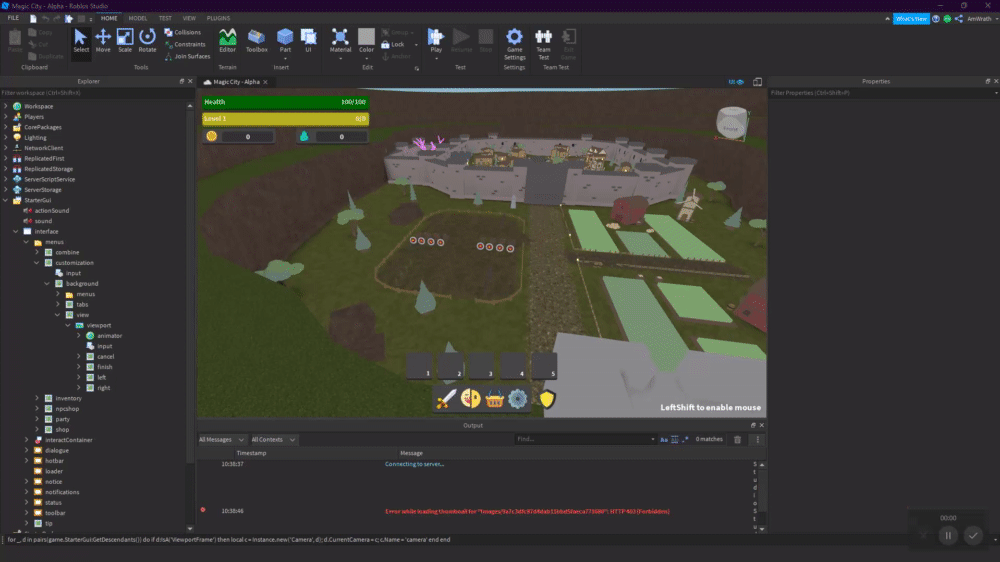
Task: Toggle match case in Output search
Action: pyautogui.click(x=664, y=440)
